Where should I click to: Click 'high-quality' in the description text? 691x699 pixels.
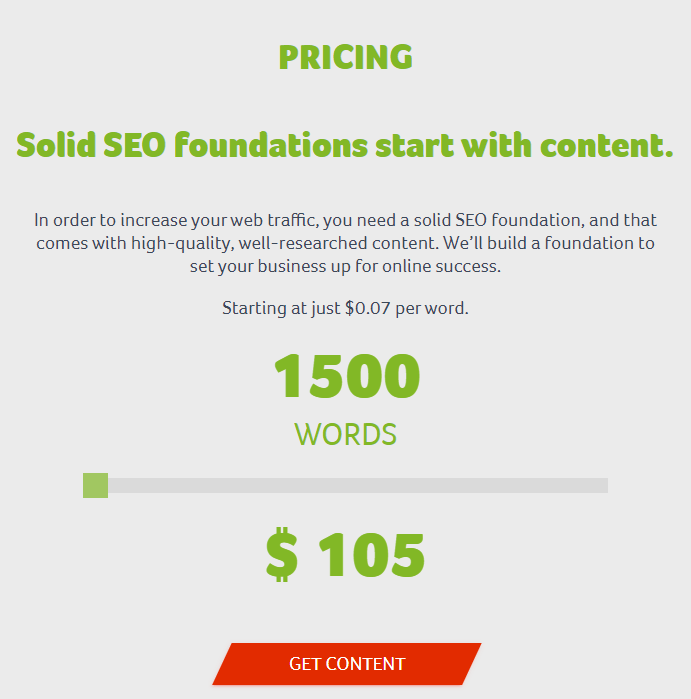pos(177,243)
